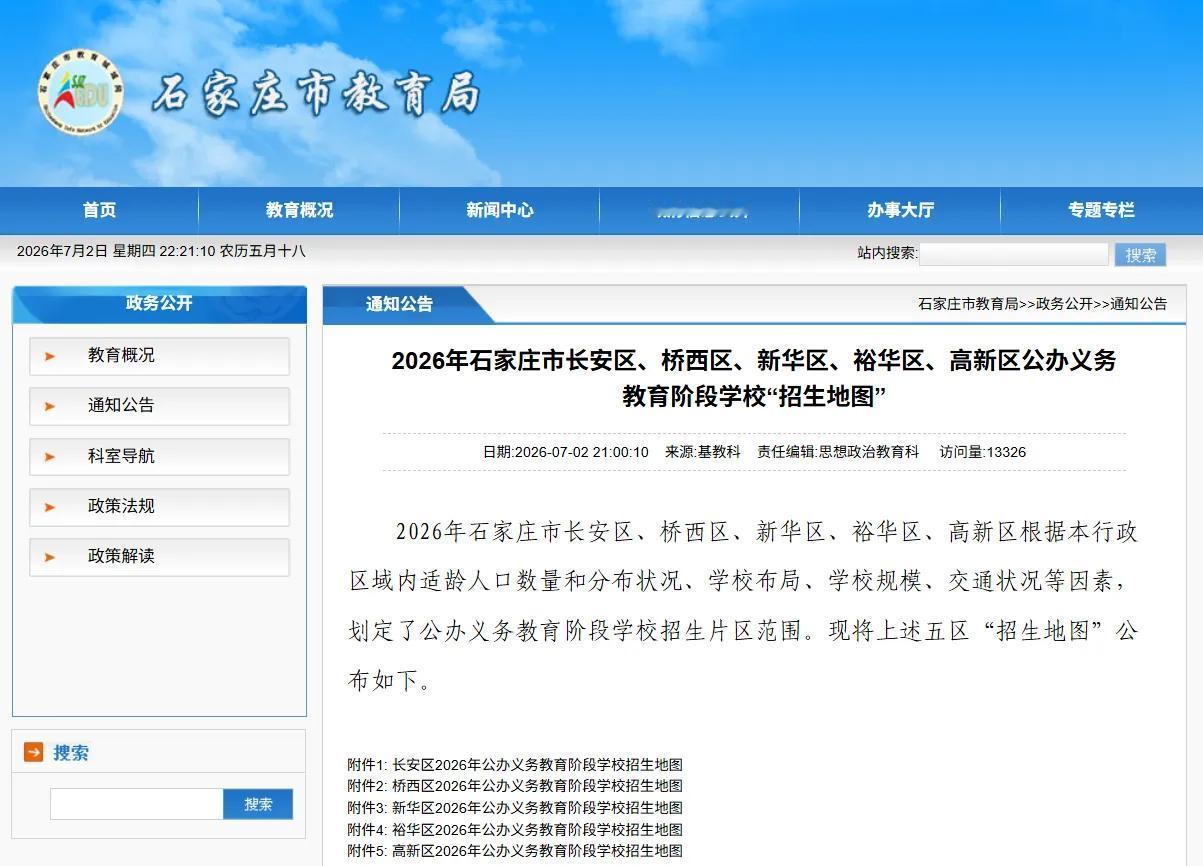Click the orange arrow beside 教育概况
Image resolution: width=1203 pixels, height=866 pixels.
coord(50,356)
